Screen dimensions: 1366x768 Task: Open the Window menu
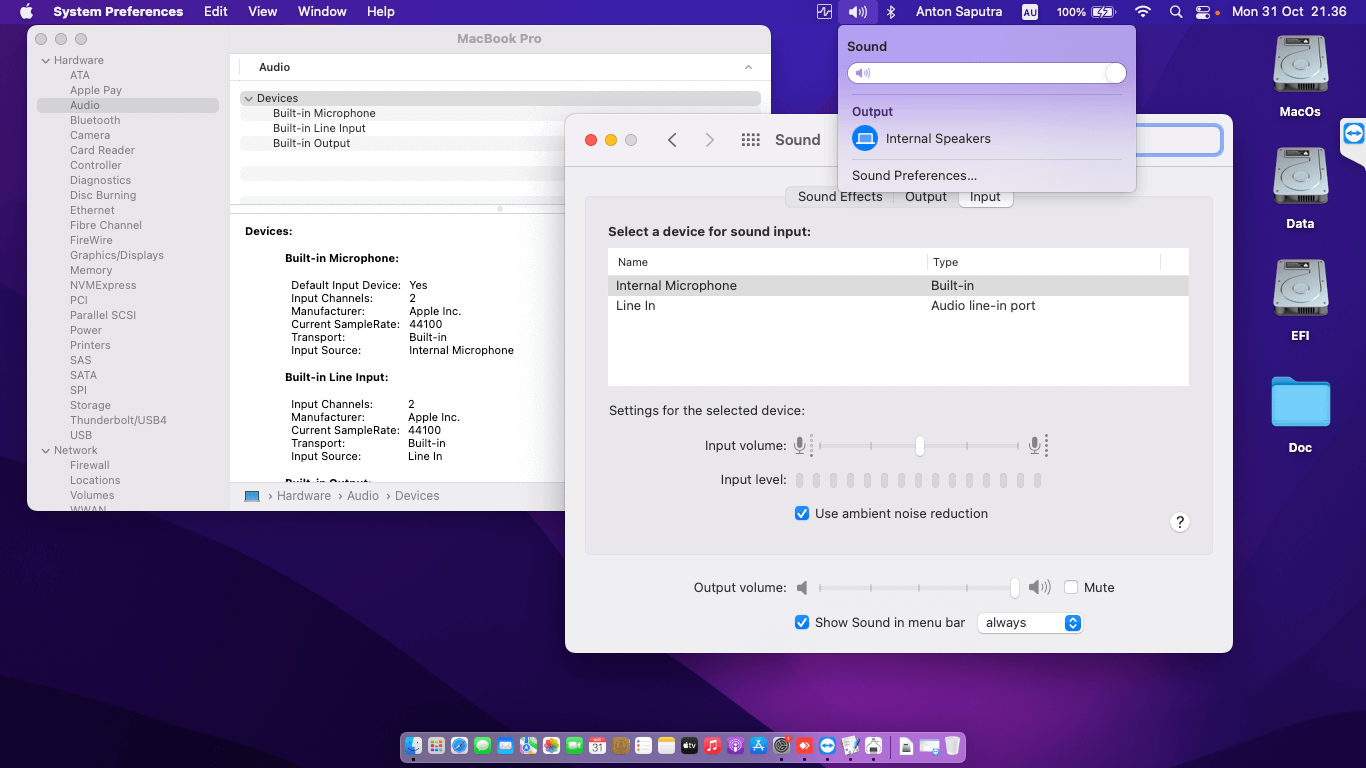point(322,12)
